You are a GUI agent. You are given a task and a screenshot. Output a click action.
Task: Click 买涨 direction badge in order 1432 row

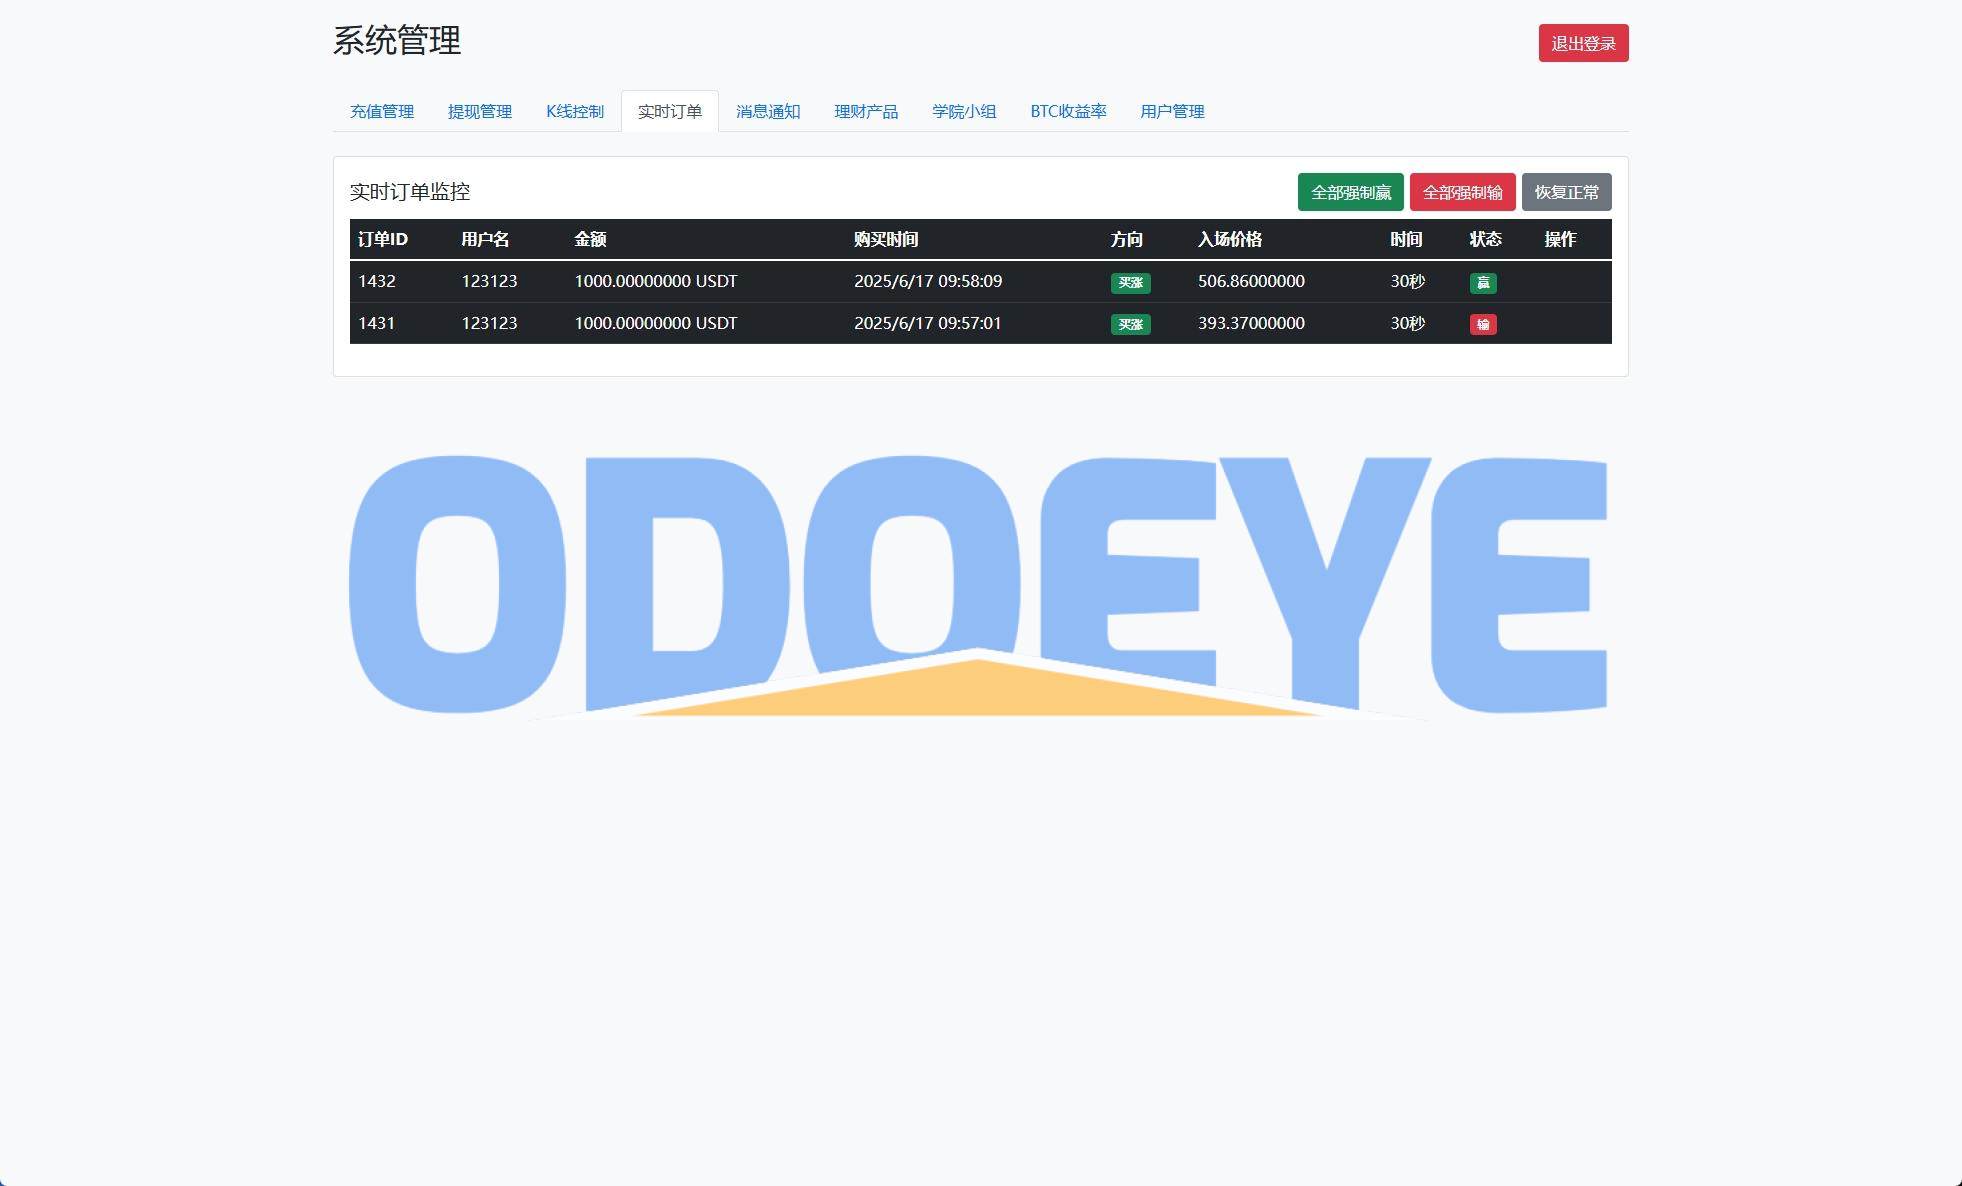point(1129,283)
